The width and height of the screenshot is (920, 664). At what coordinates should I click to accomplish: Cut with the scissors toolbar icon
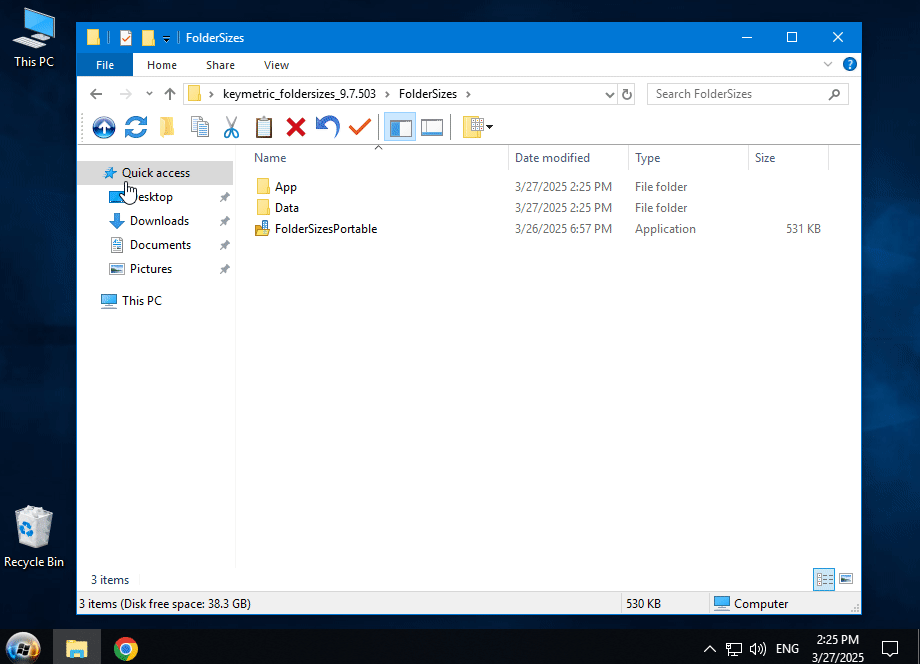(x=231, y=127)
